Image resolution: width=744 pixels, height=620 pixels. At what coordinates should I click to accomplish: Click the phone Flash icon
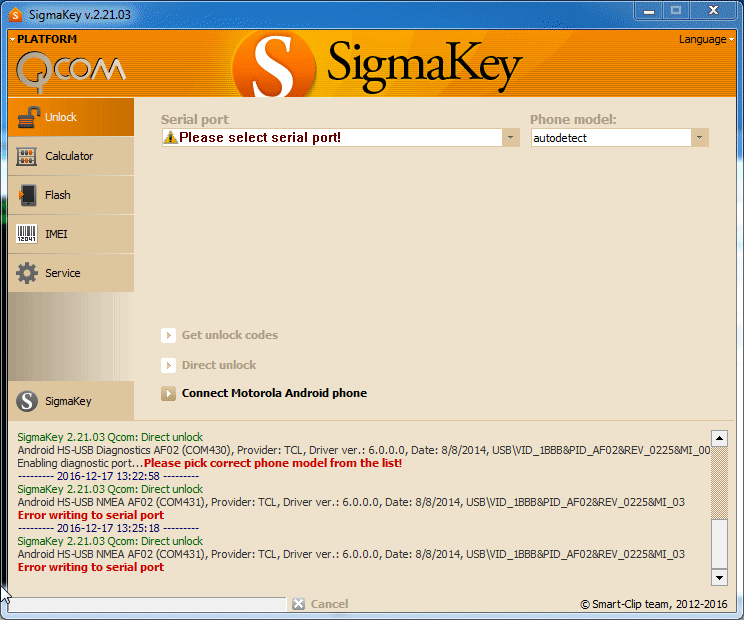point(28,195)
